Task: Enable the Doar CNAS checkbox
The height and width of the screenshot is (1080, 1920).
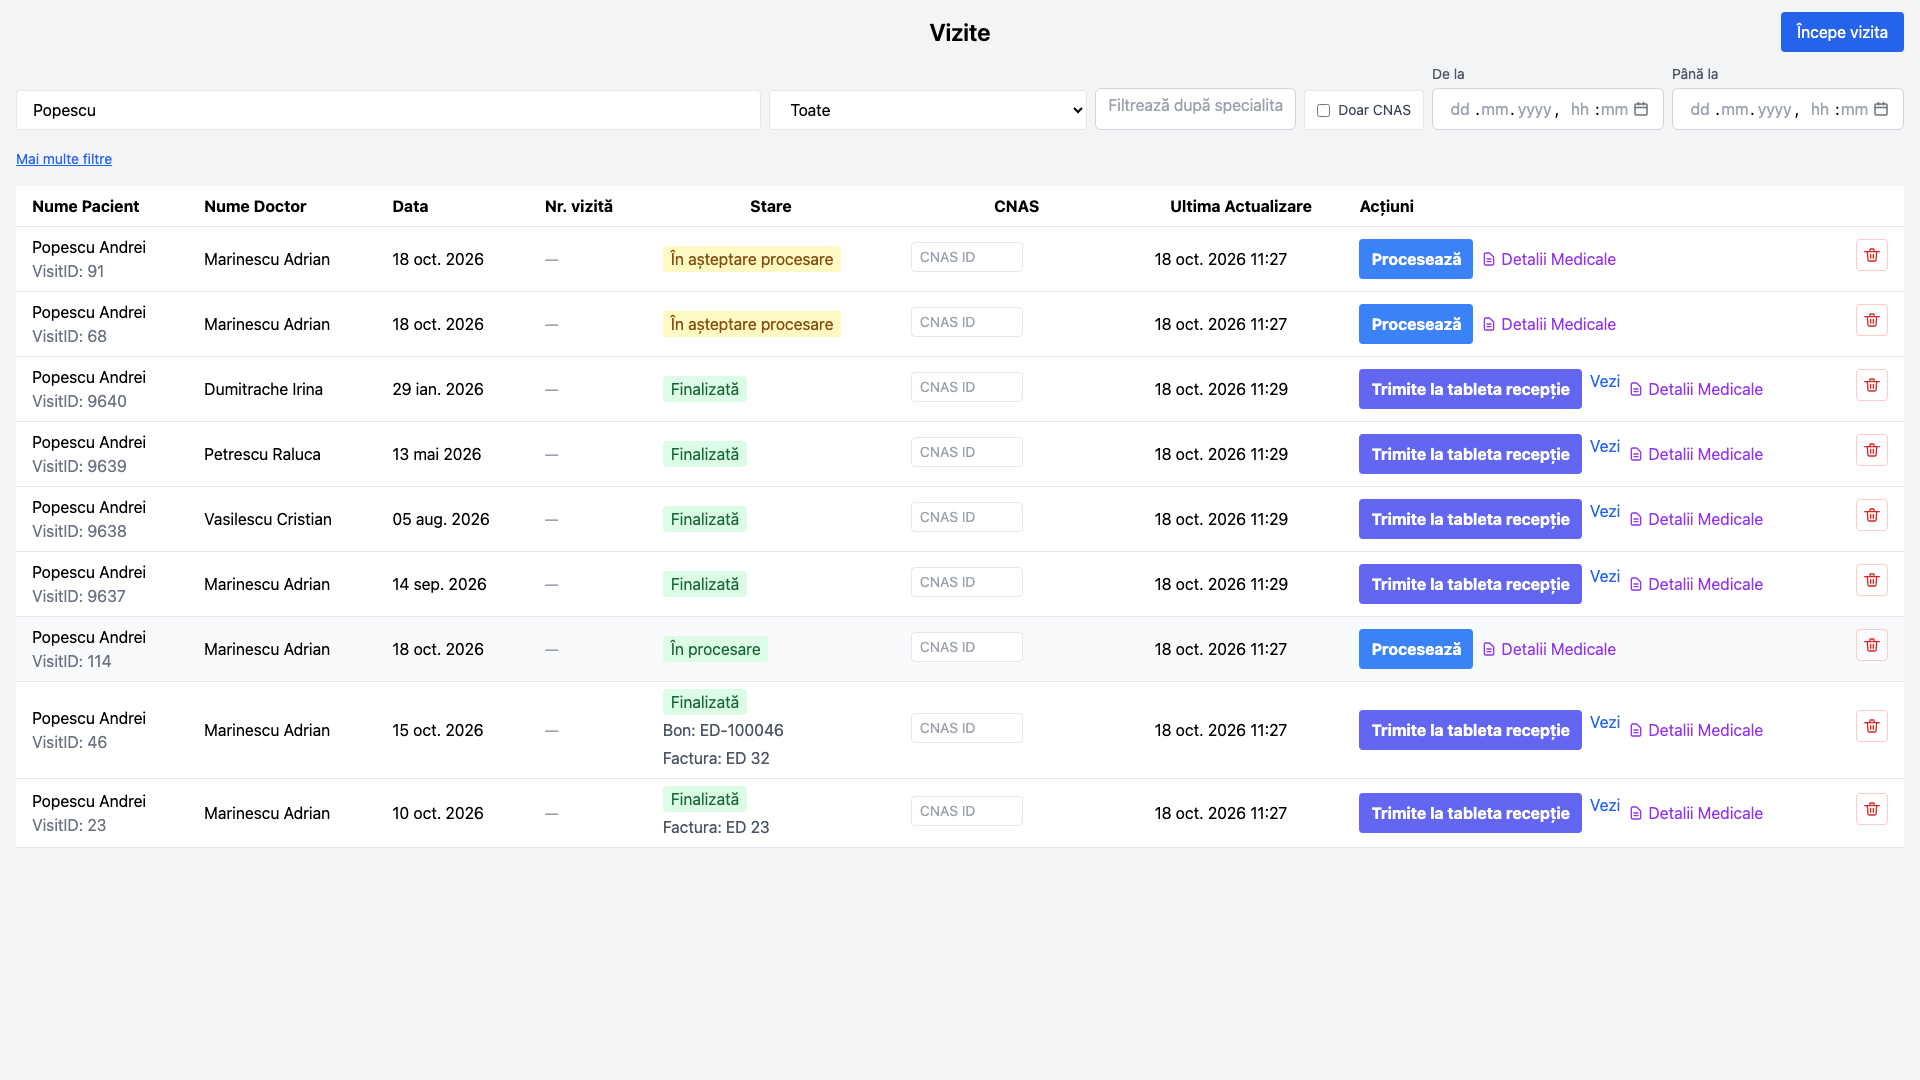Action: click(1323, 110)
